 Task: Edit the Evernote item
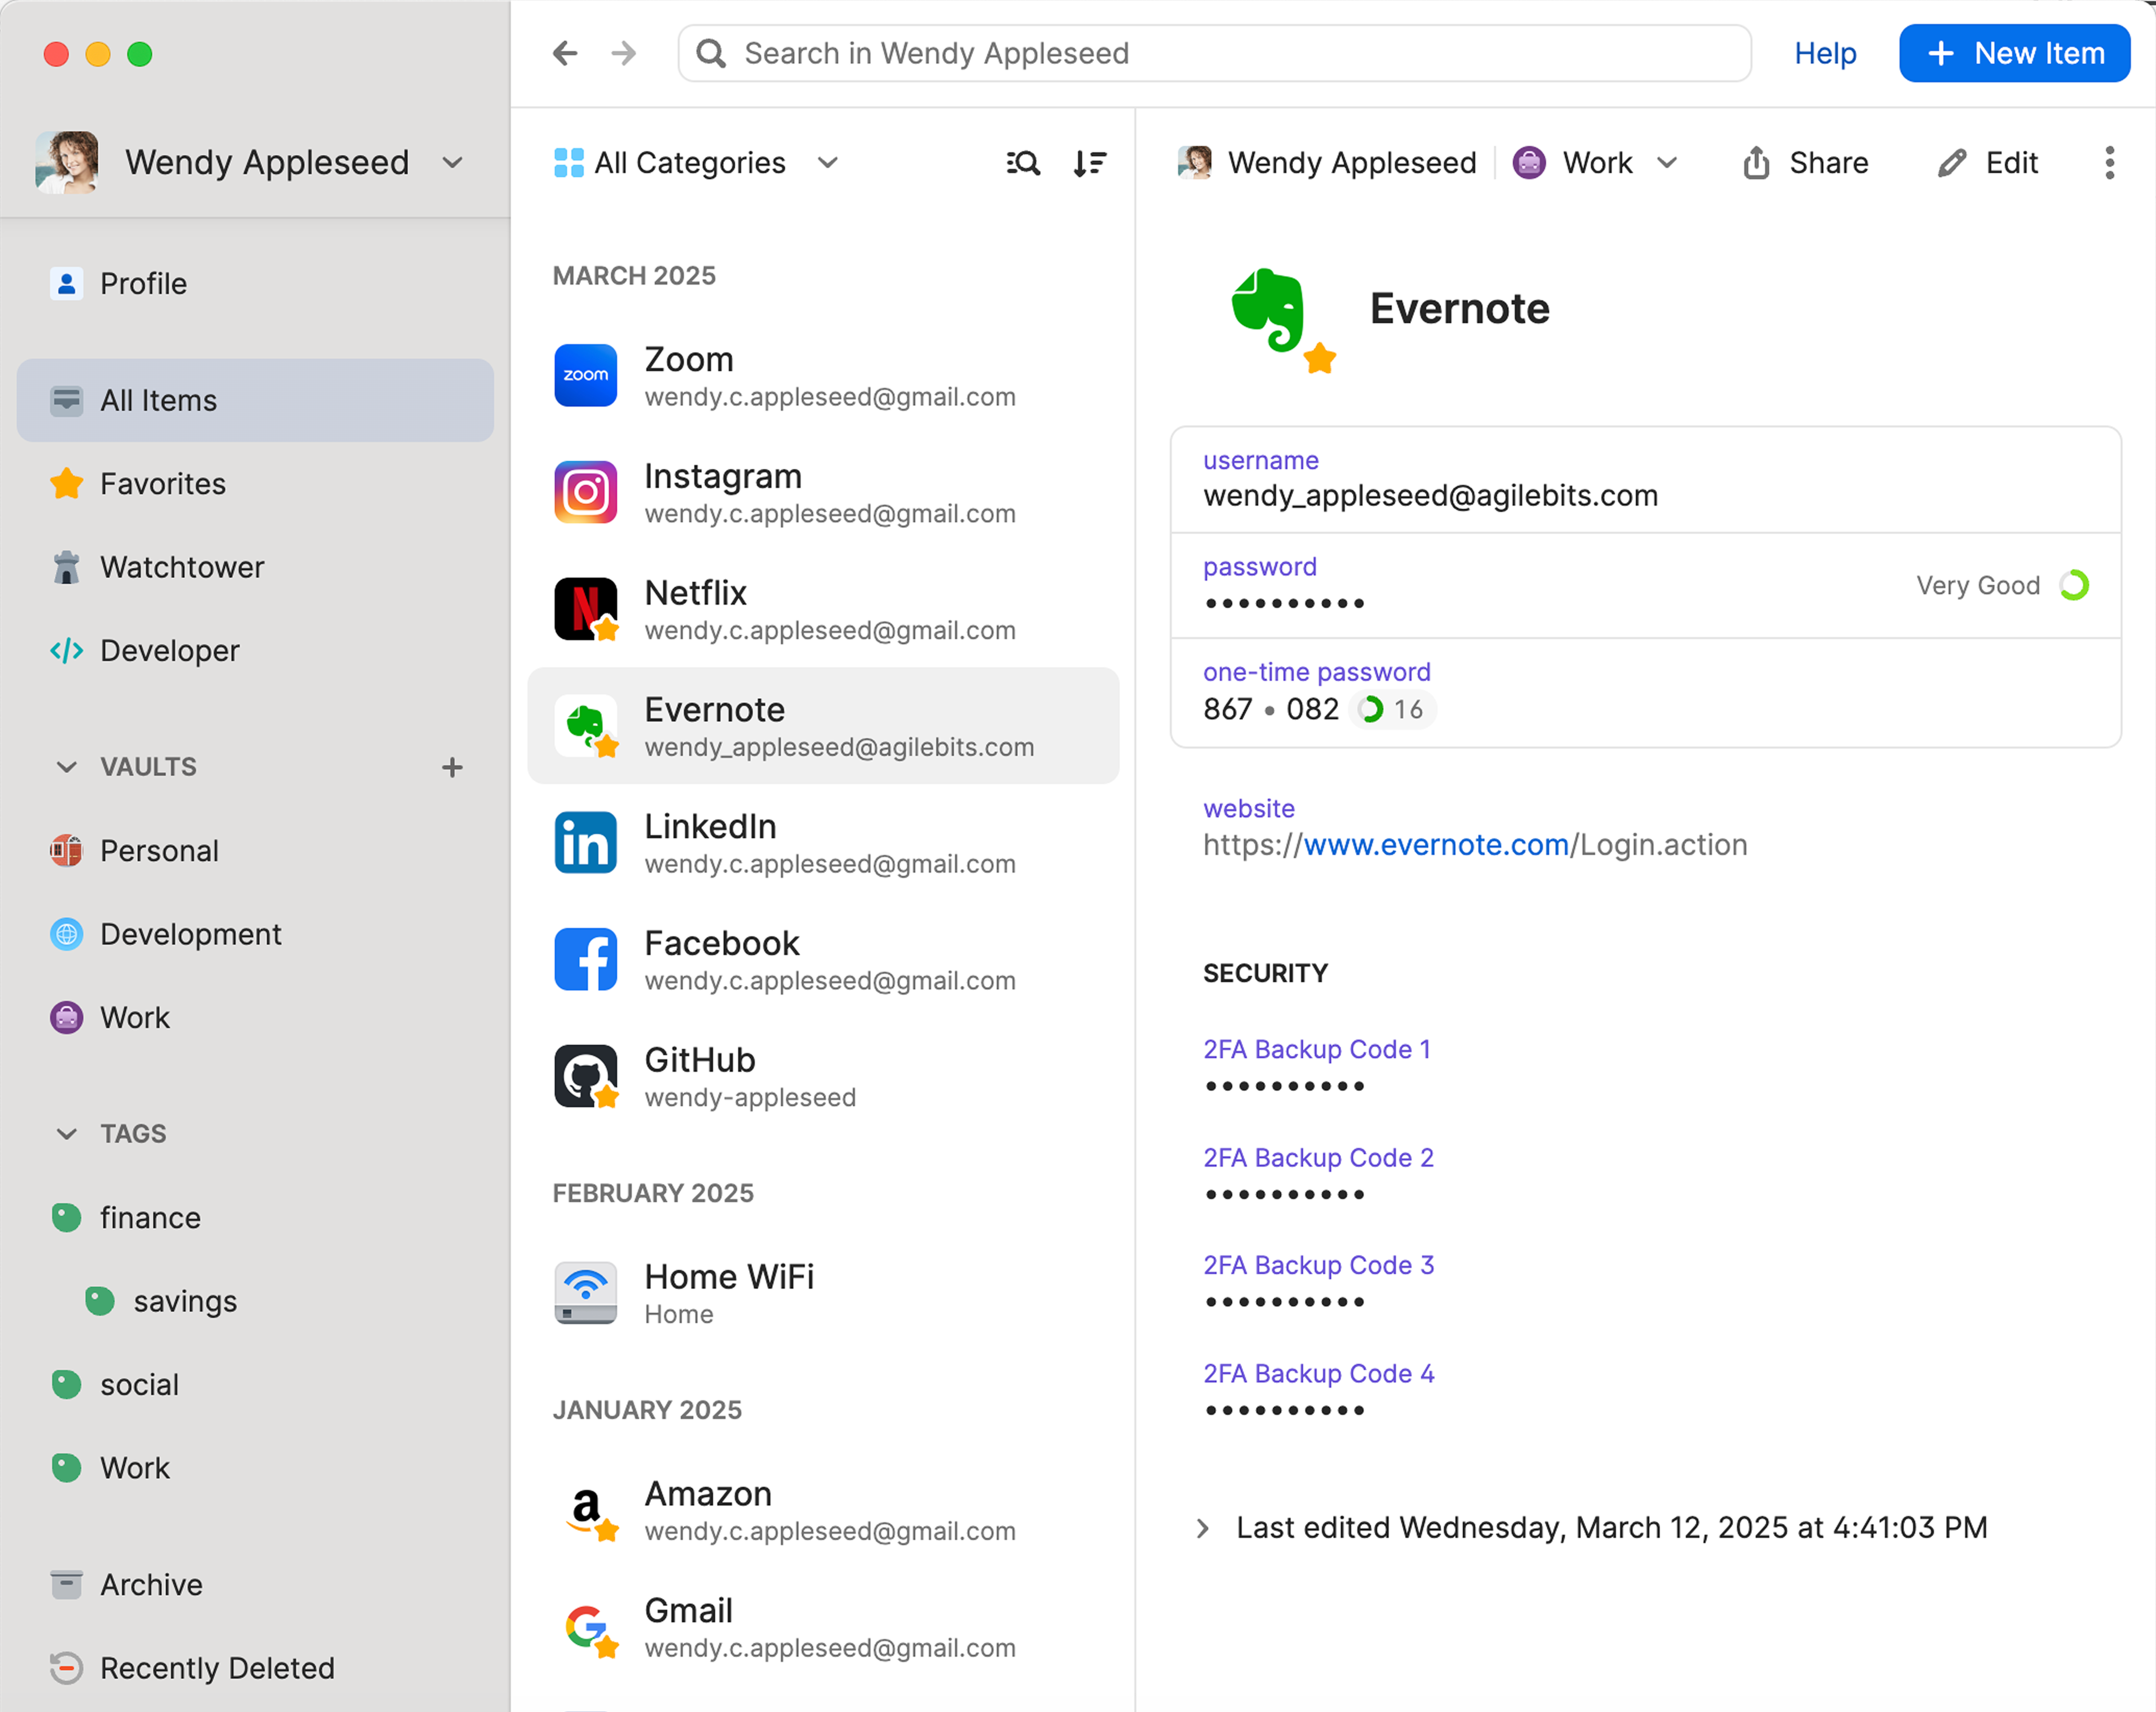(1988, 162)
